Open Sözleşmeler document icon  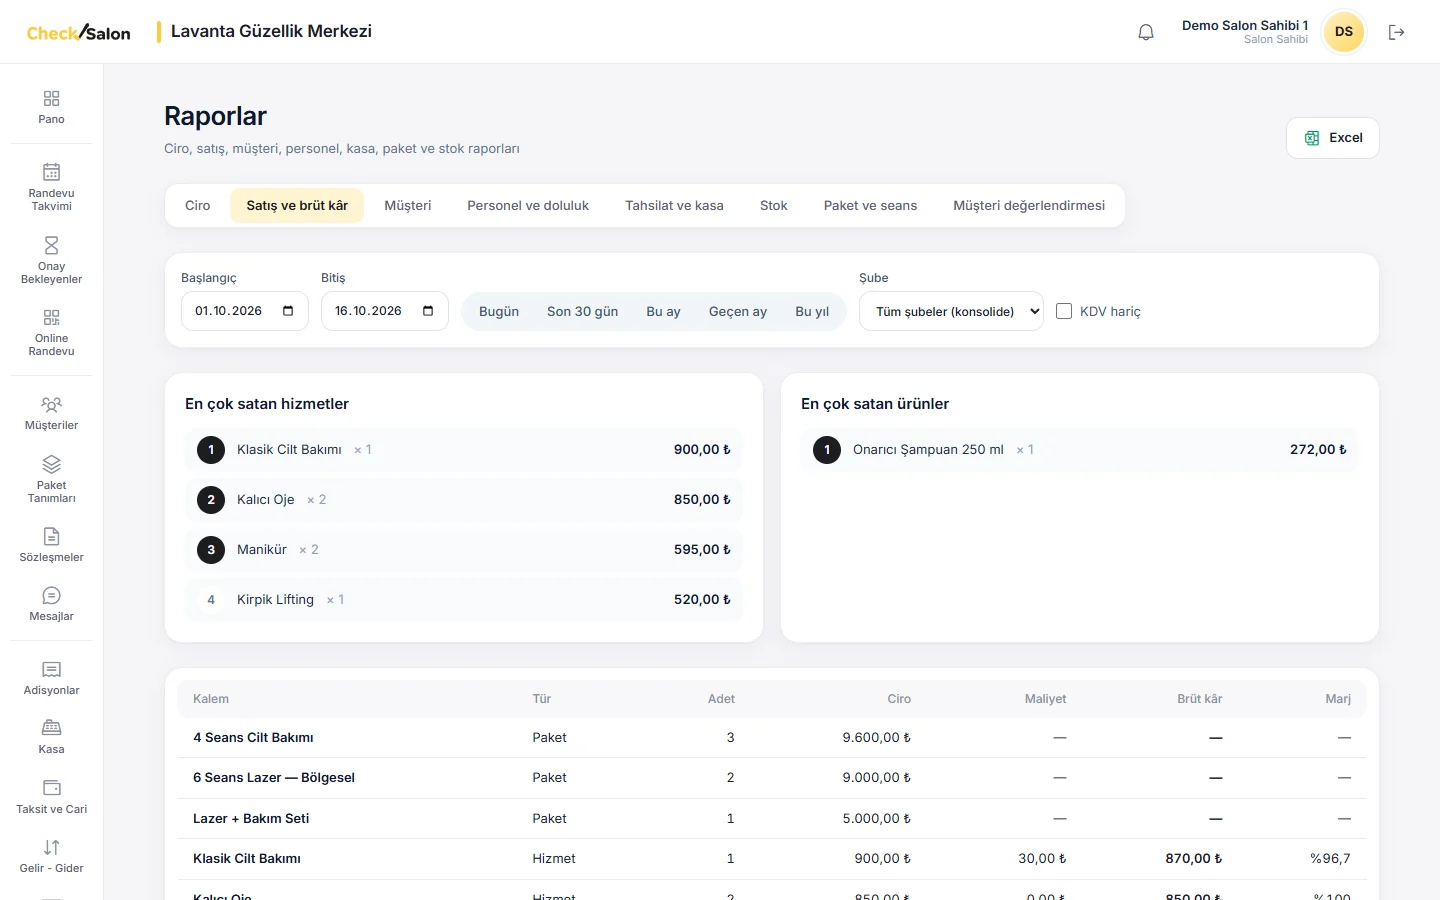(x=51, y=537)
